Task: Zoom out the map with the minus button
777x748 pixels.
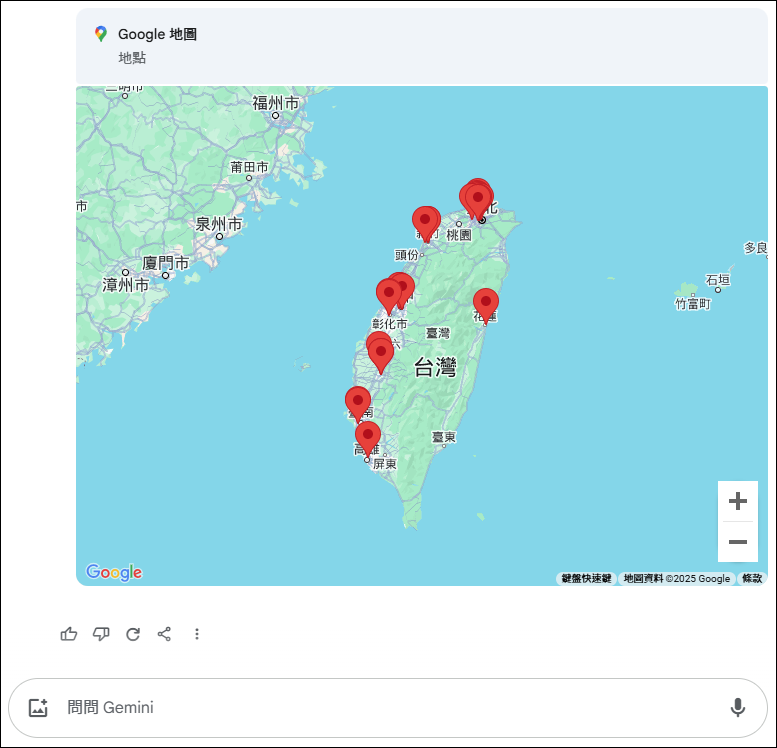Action: [738, 542]
